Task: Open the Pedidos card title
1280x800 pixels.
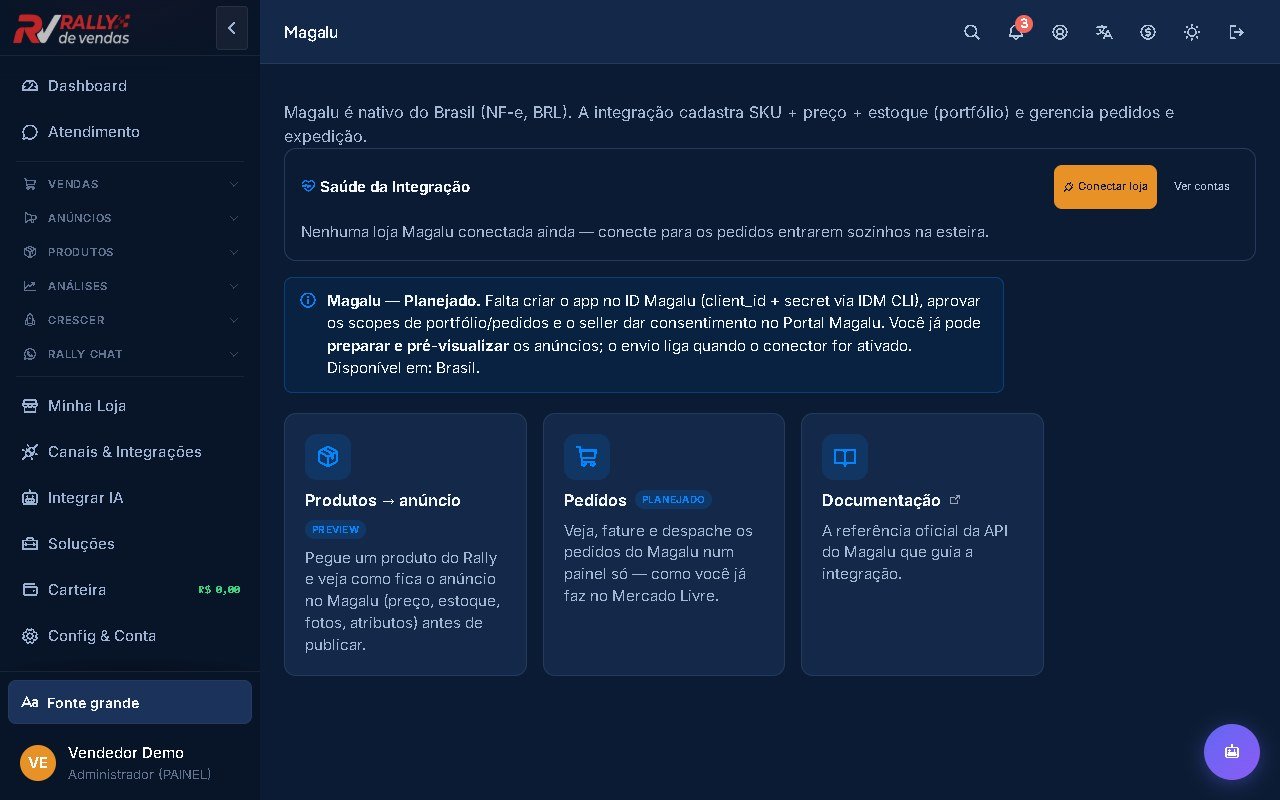Action: click(x=595, y=500)
